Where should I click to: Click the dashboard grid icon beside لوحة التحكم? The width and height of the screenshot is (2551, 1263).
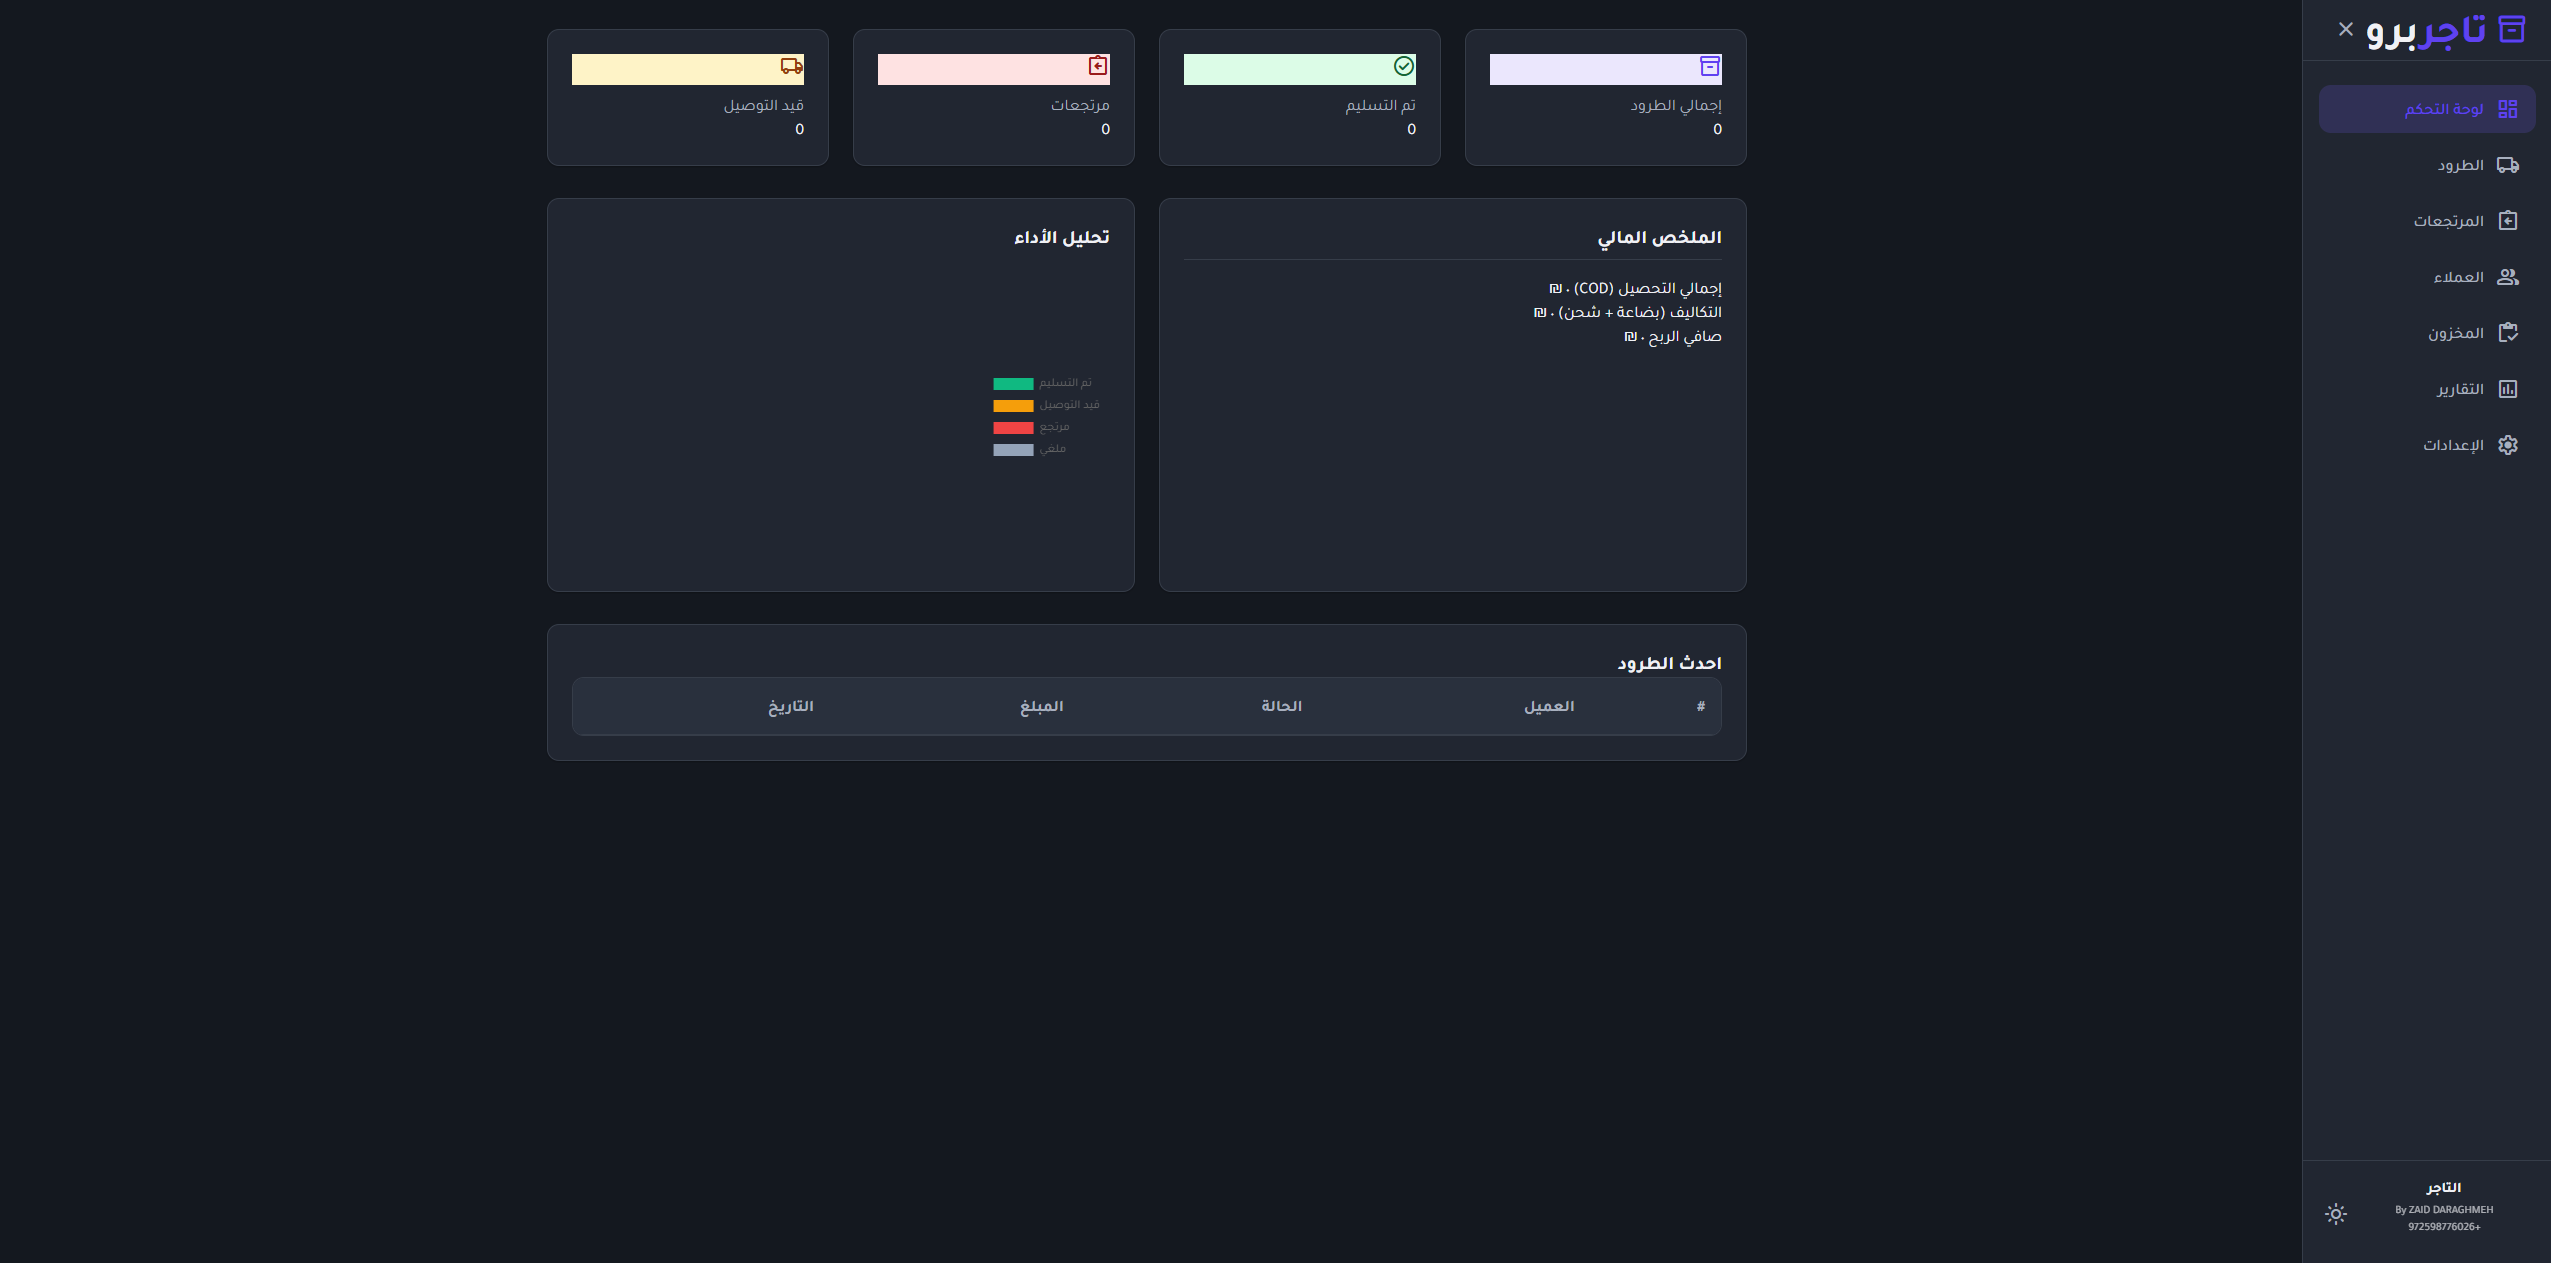tap(2507, 109)
